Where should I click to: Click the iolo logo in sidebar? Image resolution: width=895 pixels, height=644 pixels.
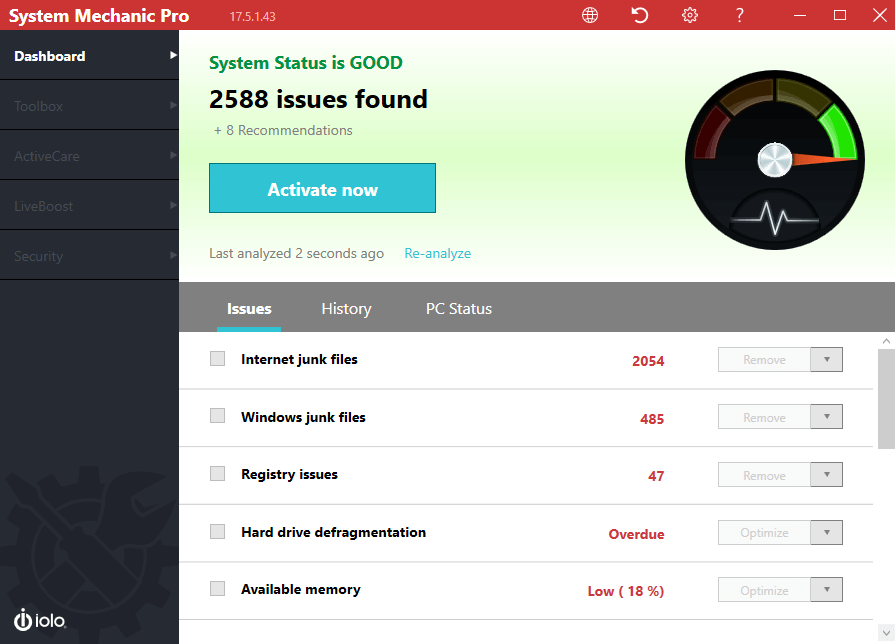pos(40,619)
